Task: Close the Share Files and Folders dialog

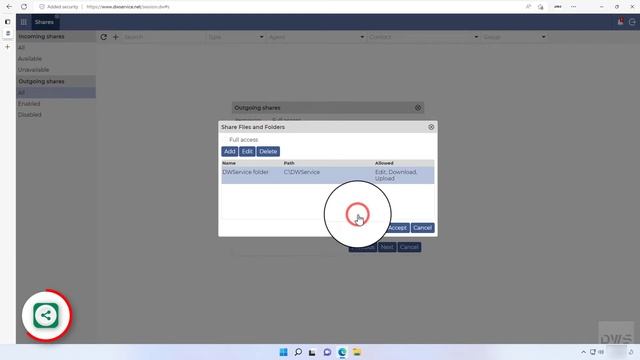Action: [x=431, y=127]
